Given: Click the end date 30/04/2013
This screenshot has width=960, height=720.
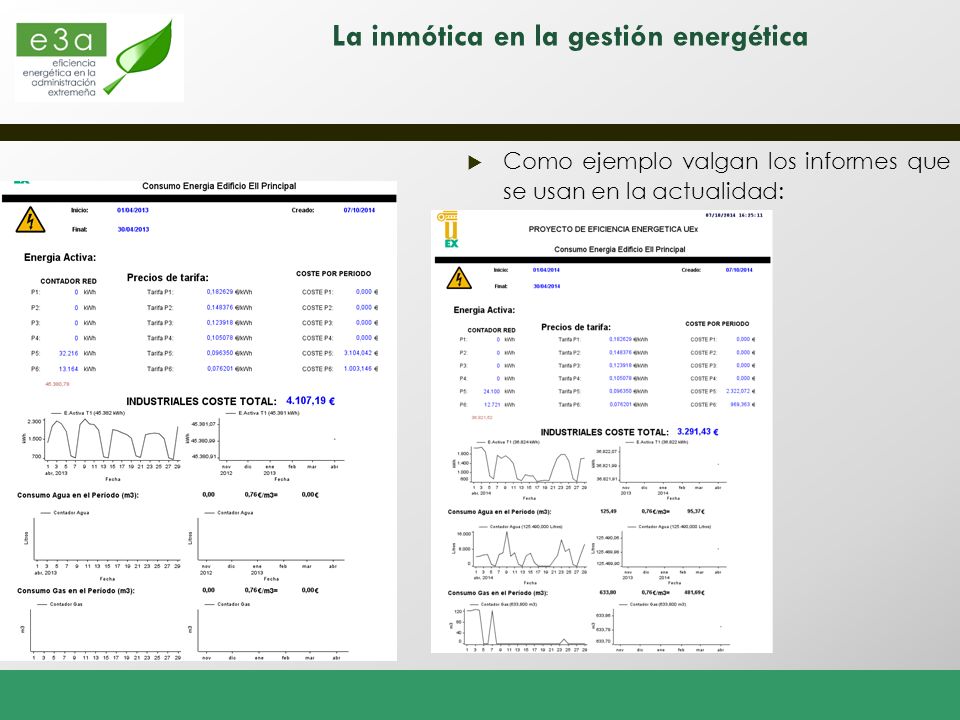Looking at the screenshot, I should point(133,230).
